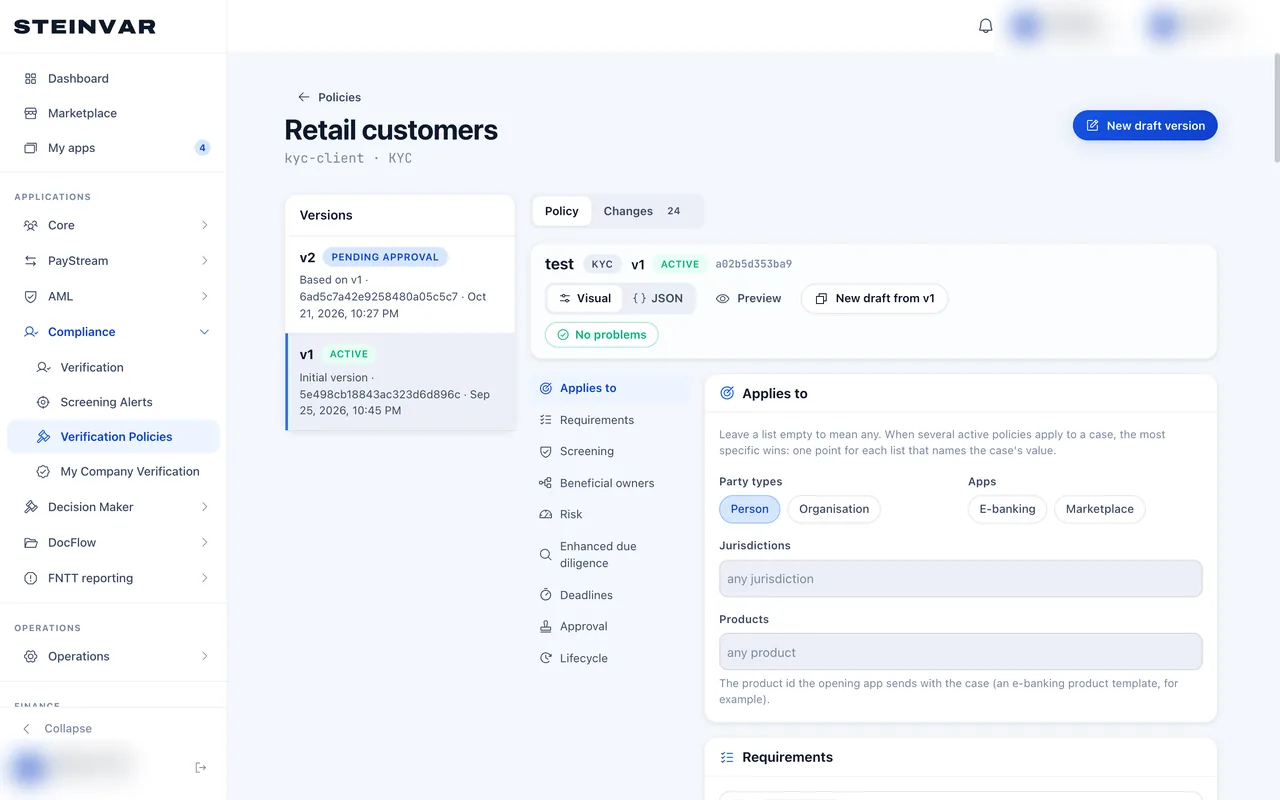
Task: Toggle the Marketplace app chip
Action: [1099, 509]
